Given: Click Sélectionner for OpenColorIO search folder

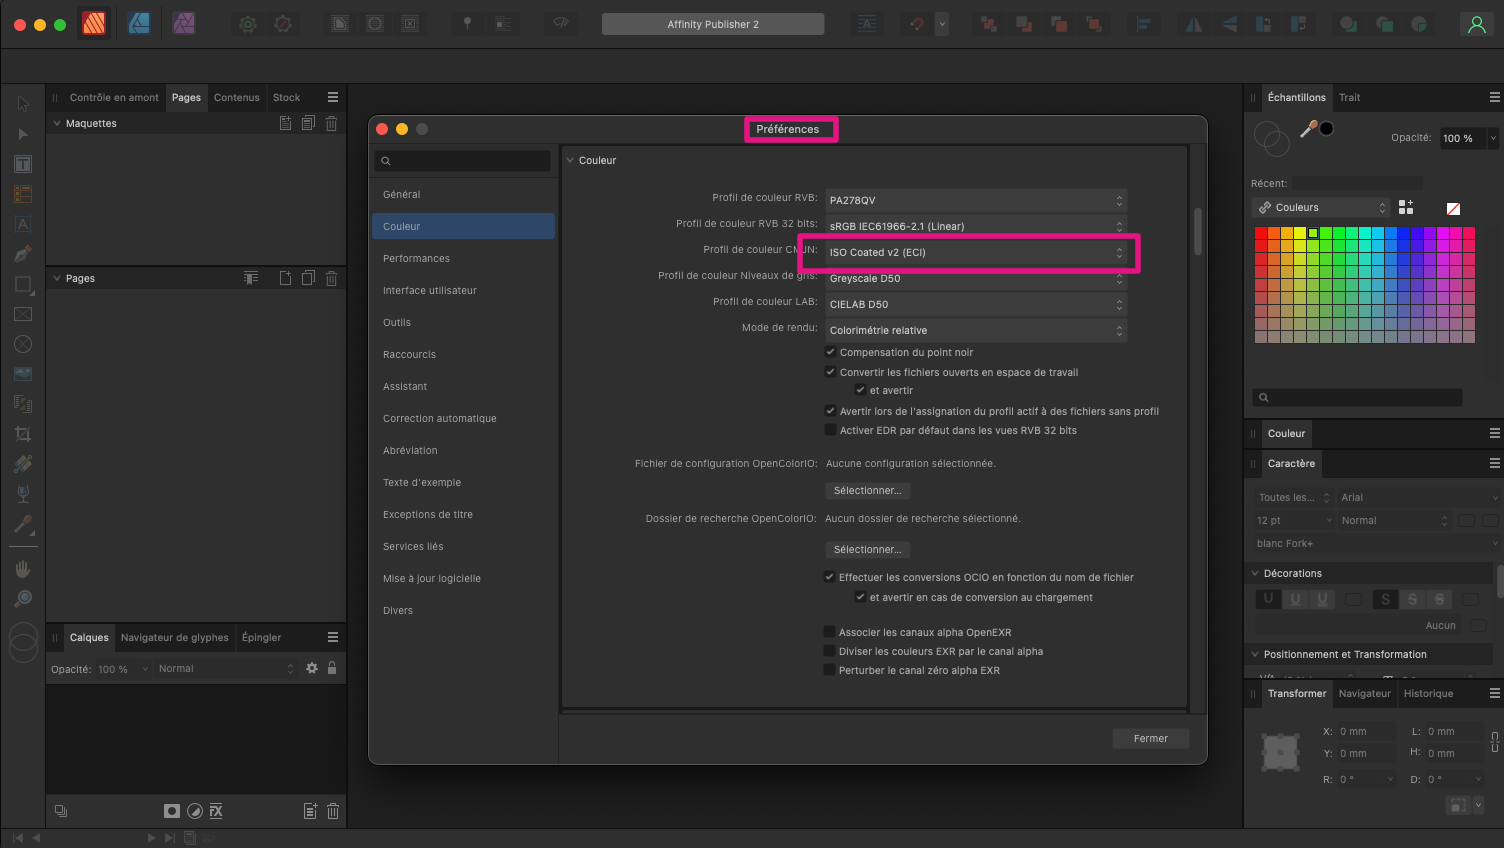Looking at the screenshot, I should point(867,549).
